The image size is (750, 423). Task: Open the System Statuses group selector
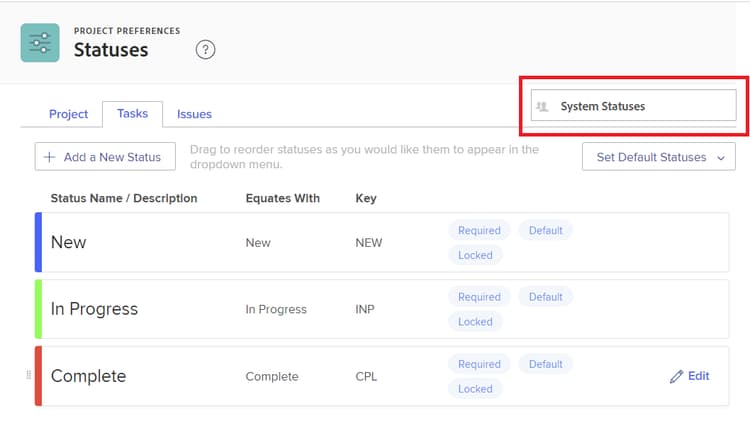(x=634, y=106)
